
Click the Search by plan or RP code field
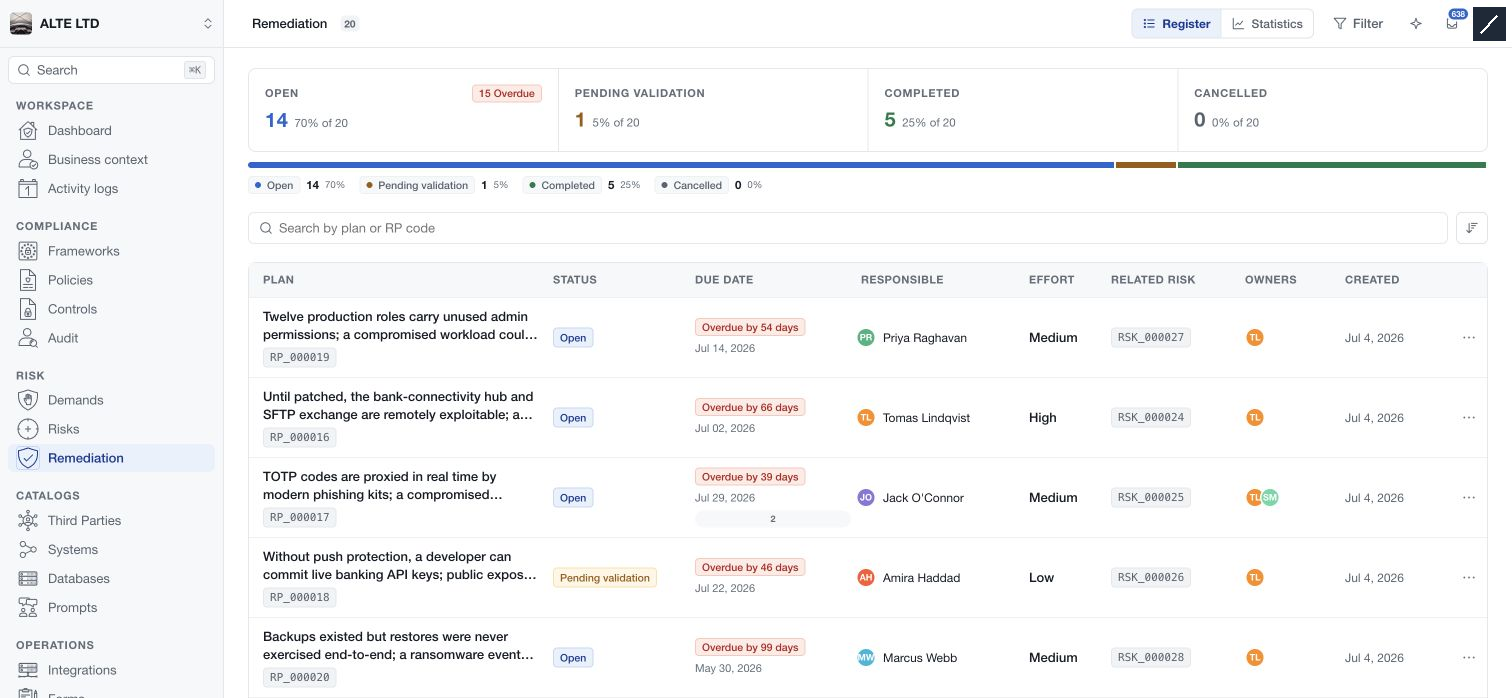(848, 228)
